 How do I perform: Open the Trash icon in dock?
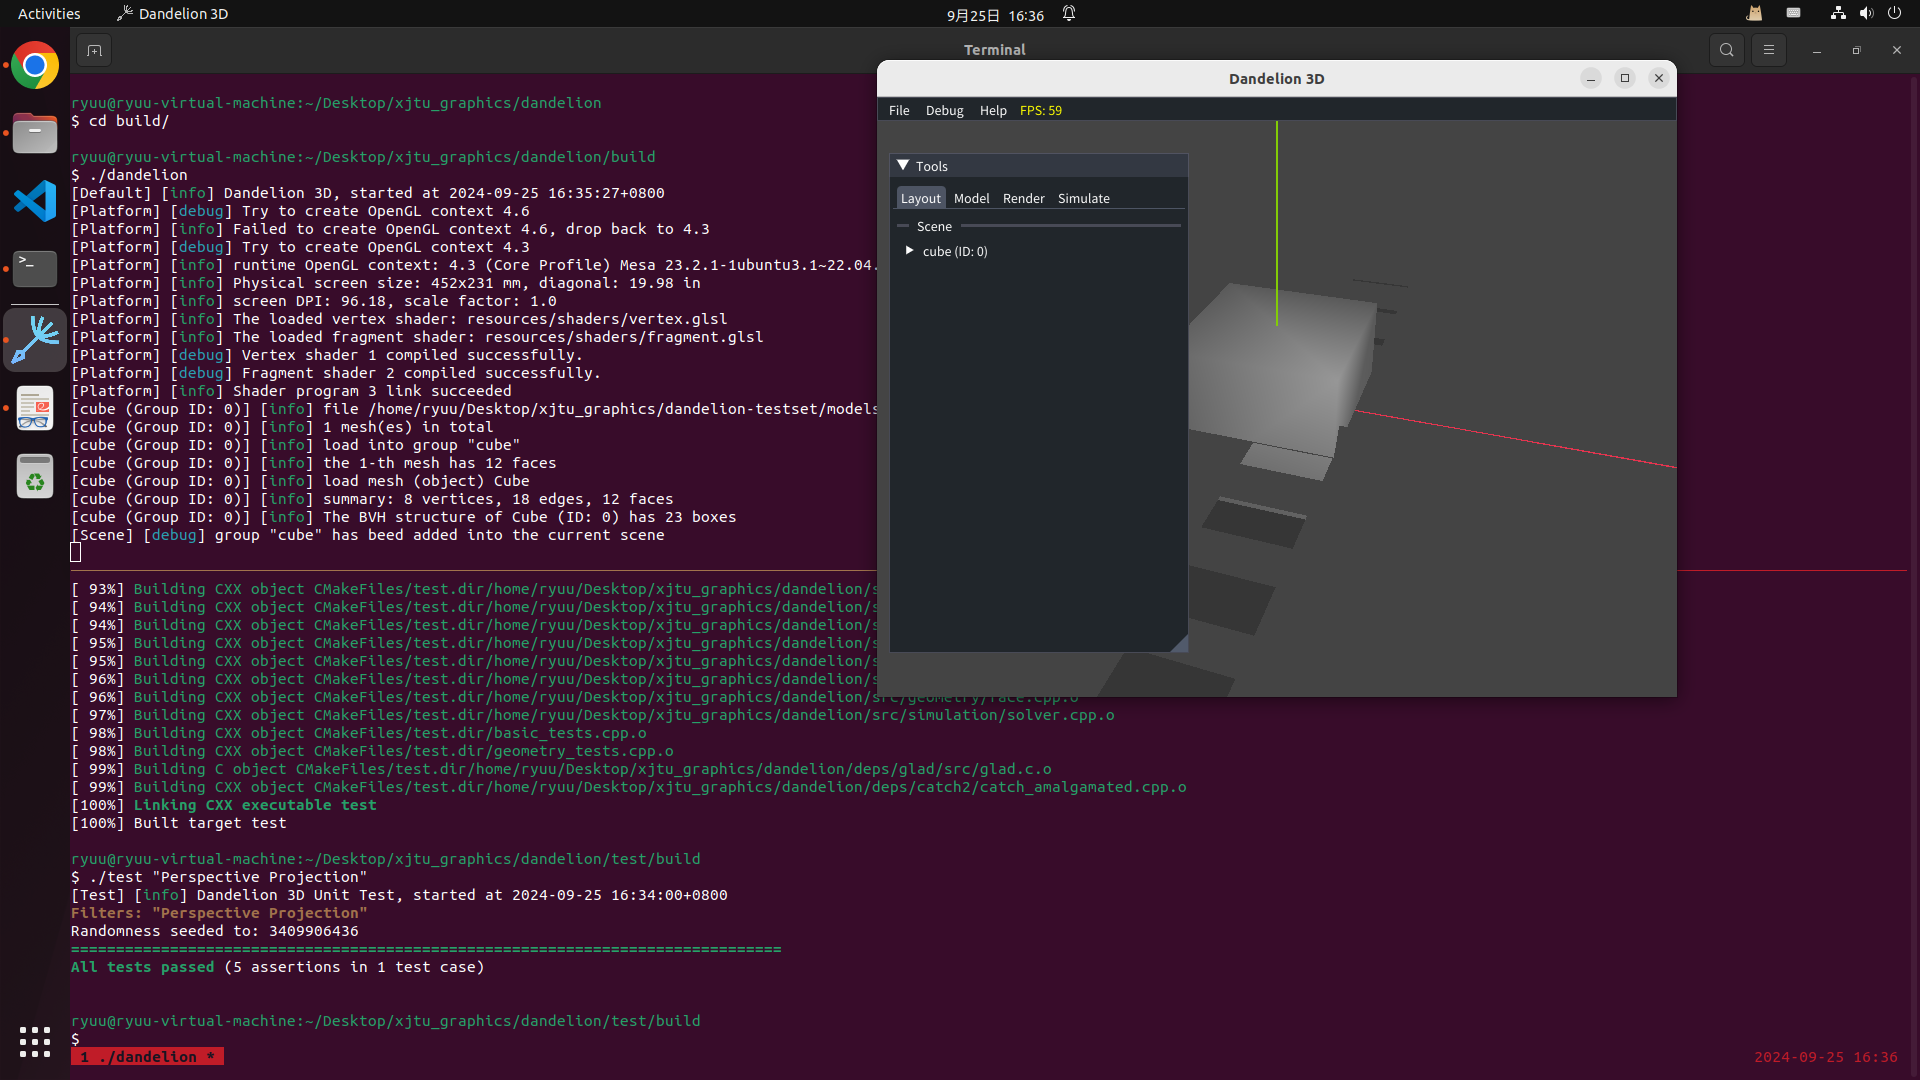(35, 477)
